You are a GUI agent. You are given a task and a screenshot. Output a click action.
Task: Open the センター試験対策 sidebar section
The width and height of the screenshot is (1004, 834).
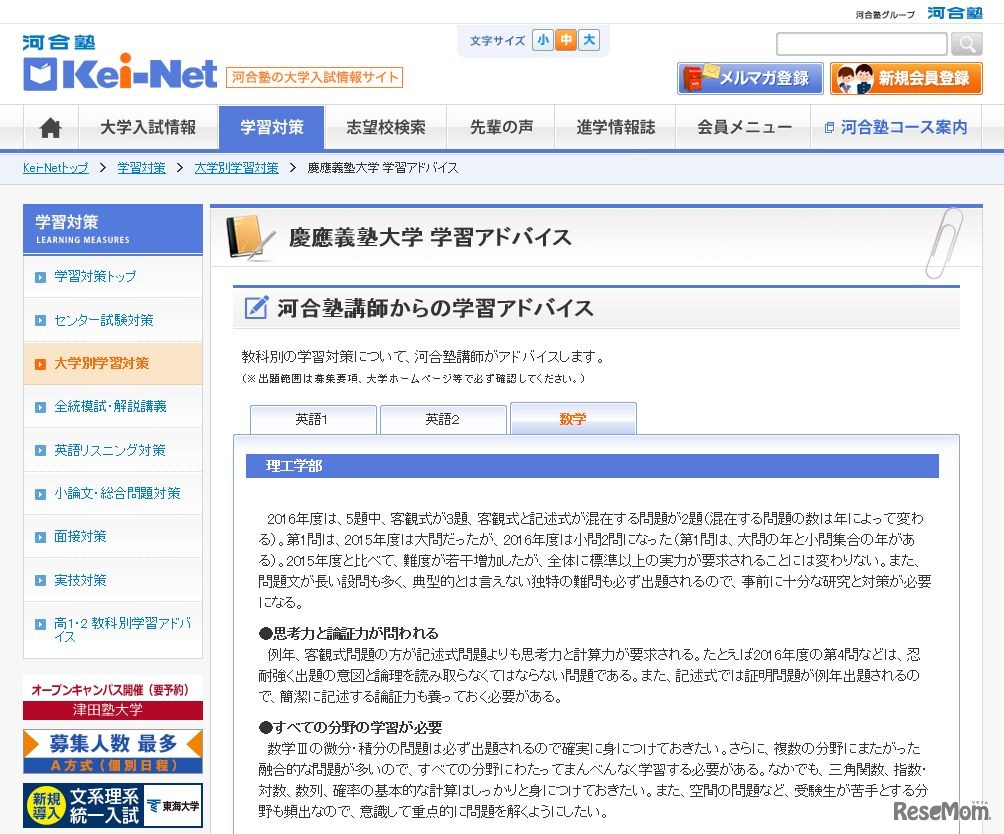tap(100, 320)
